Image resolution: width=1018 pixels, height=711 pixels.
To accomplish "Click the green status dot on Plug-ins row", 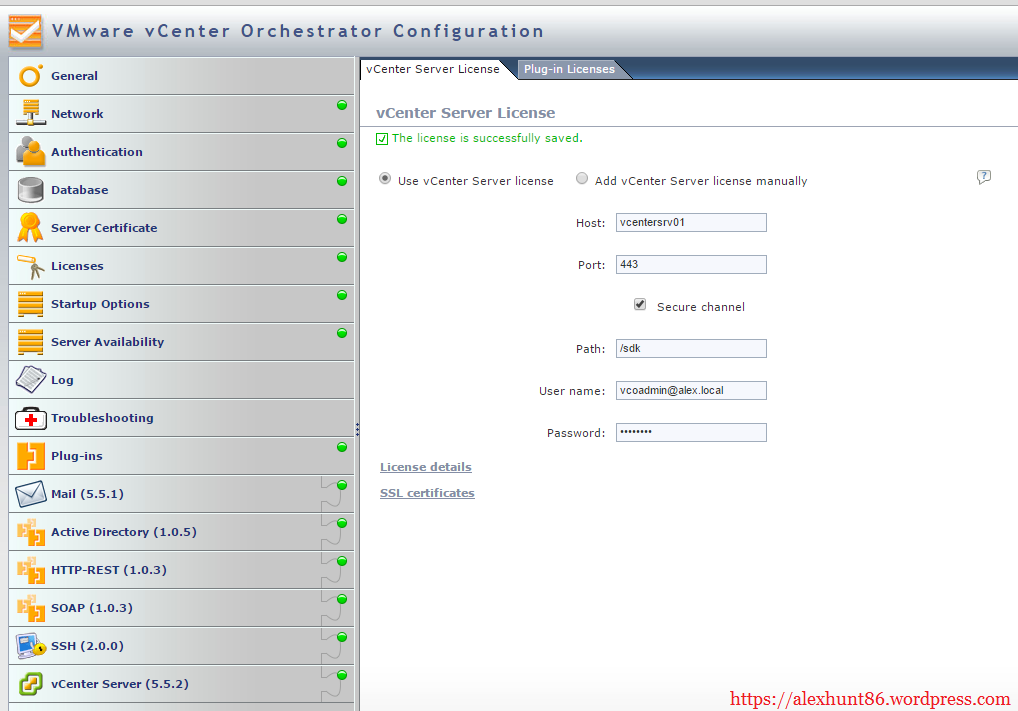I will (x=342, y=447).
